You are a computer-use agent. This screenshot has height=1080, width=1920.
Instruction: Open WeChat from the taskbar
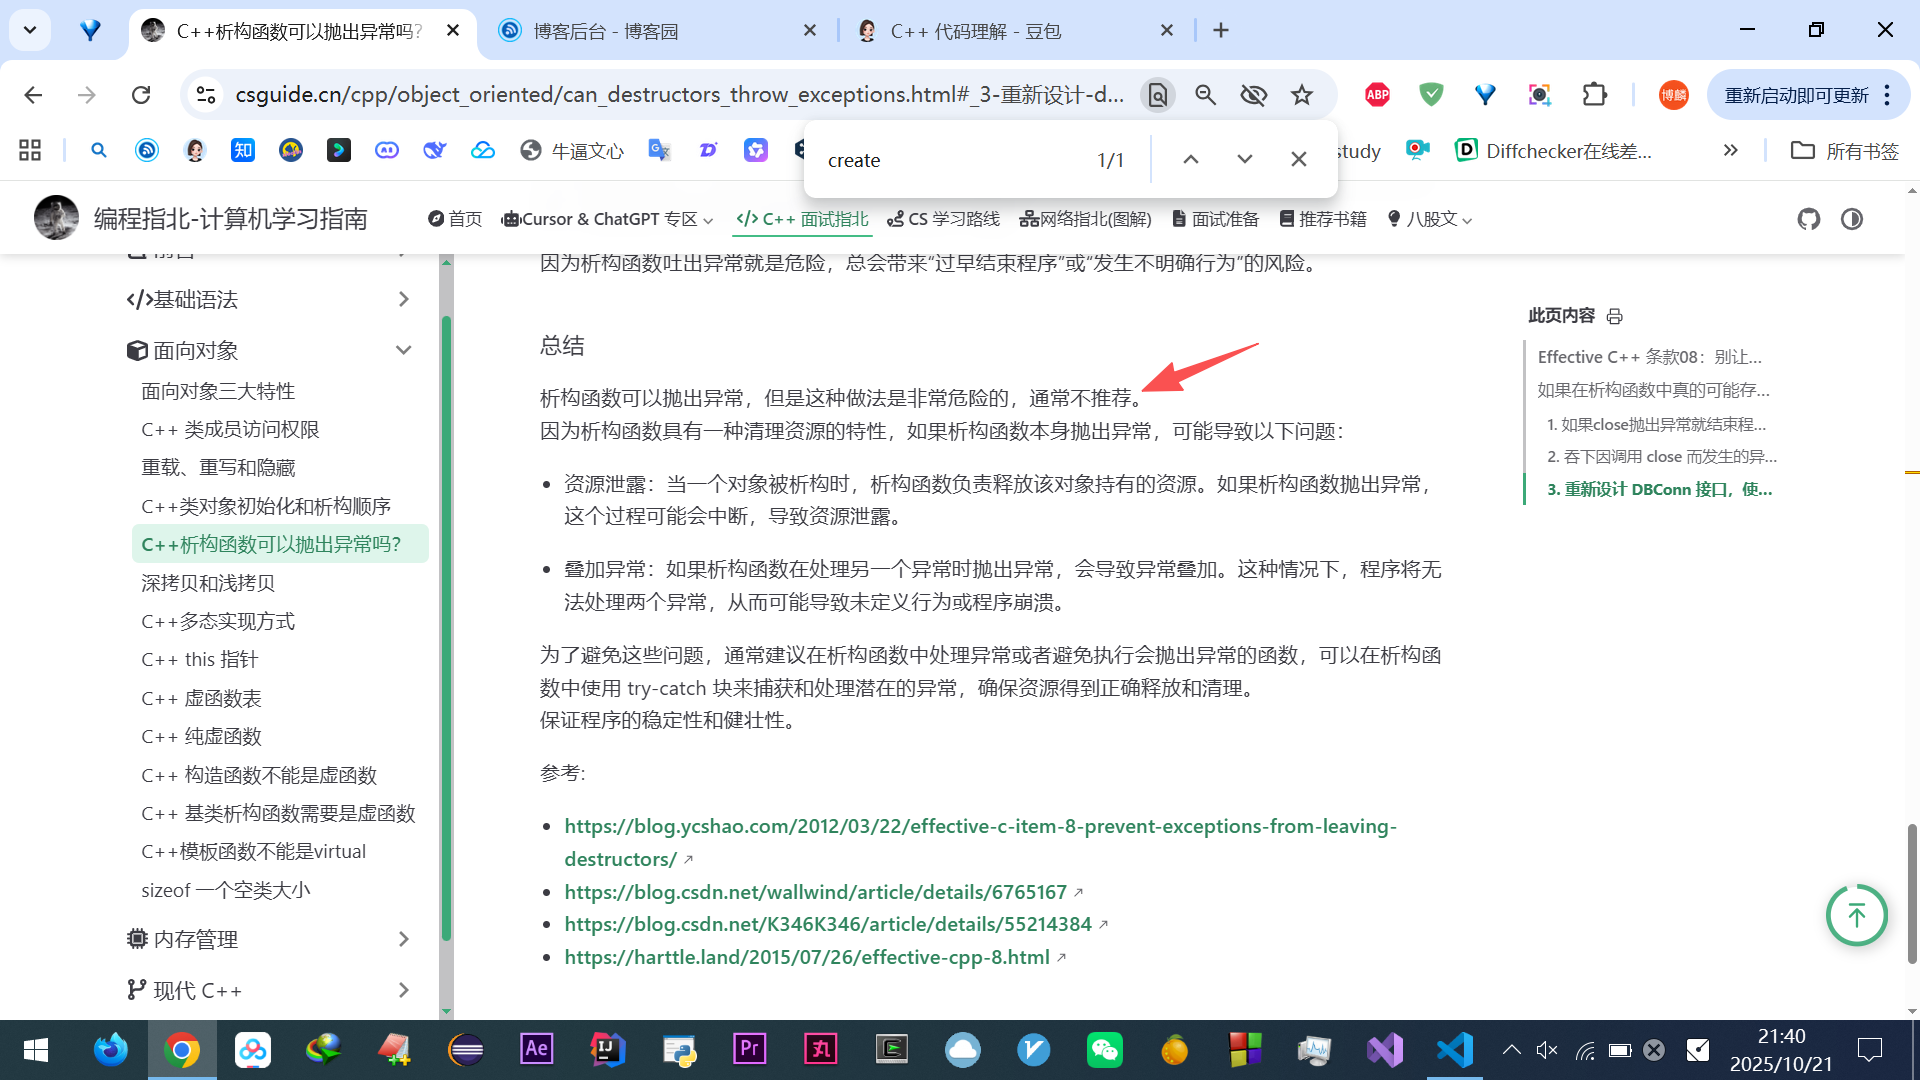[x=1104, y=1050]
